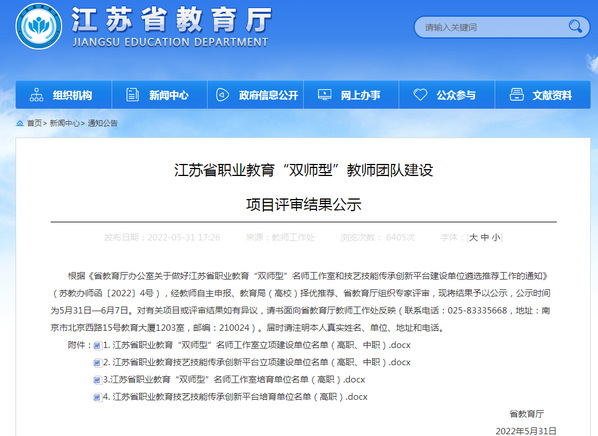Set the font size to 大
Viewport: 598px width, 436px height.
[473, 238]
